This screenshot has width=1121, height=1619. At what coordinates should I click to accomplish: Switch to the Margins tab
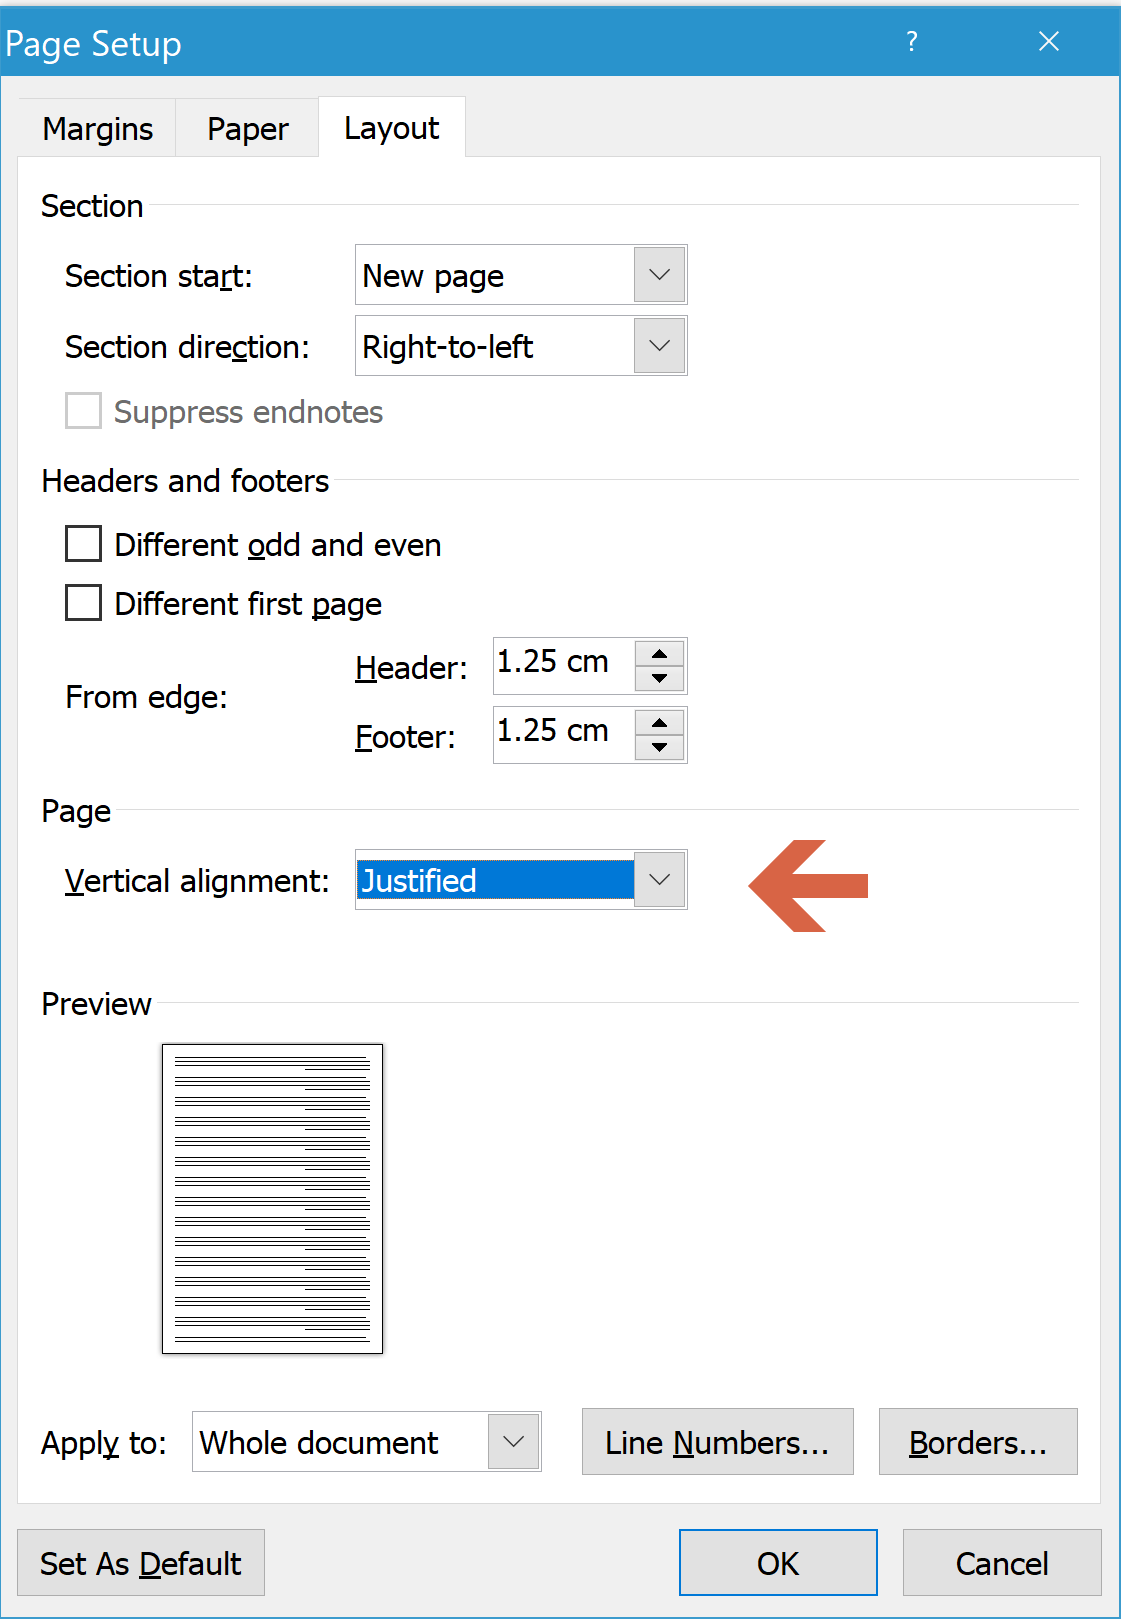point(97,128)
